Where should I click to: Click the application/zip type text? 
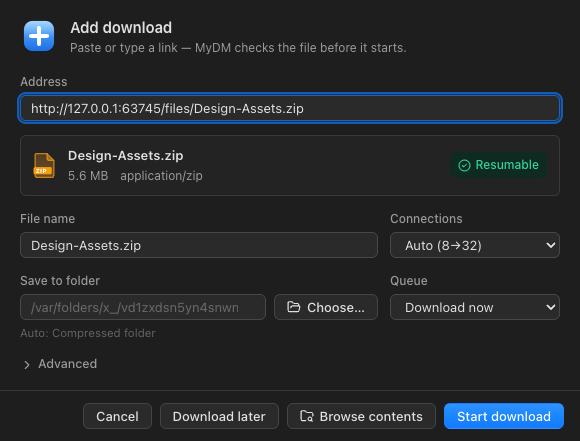pos(161,176)
